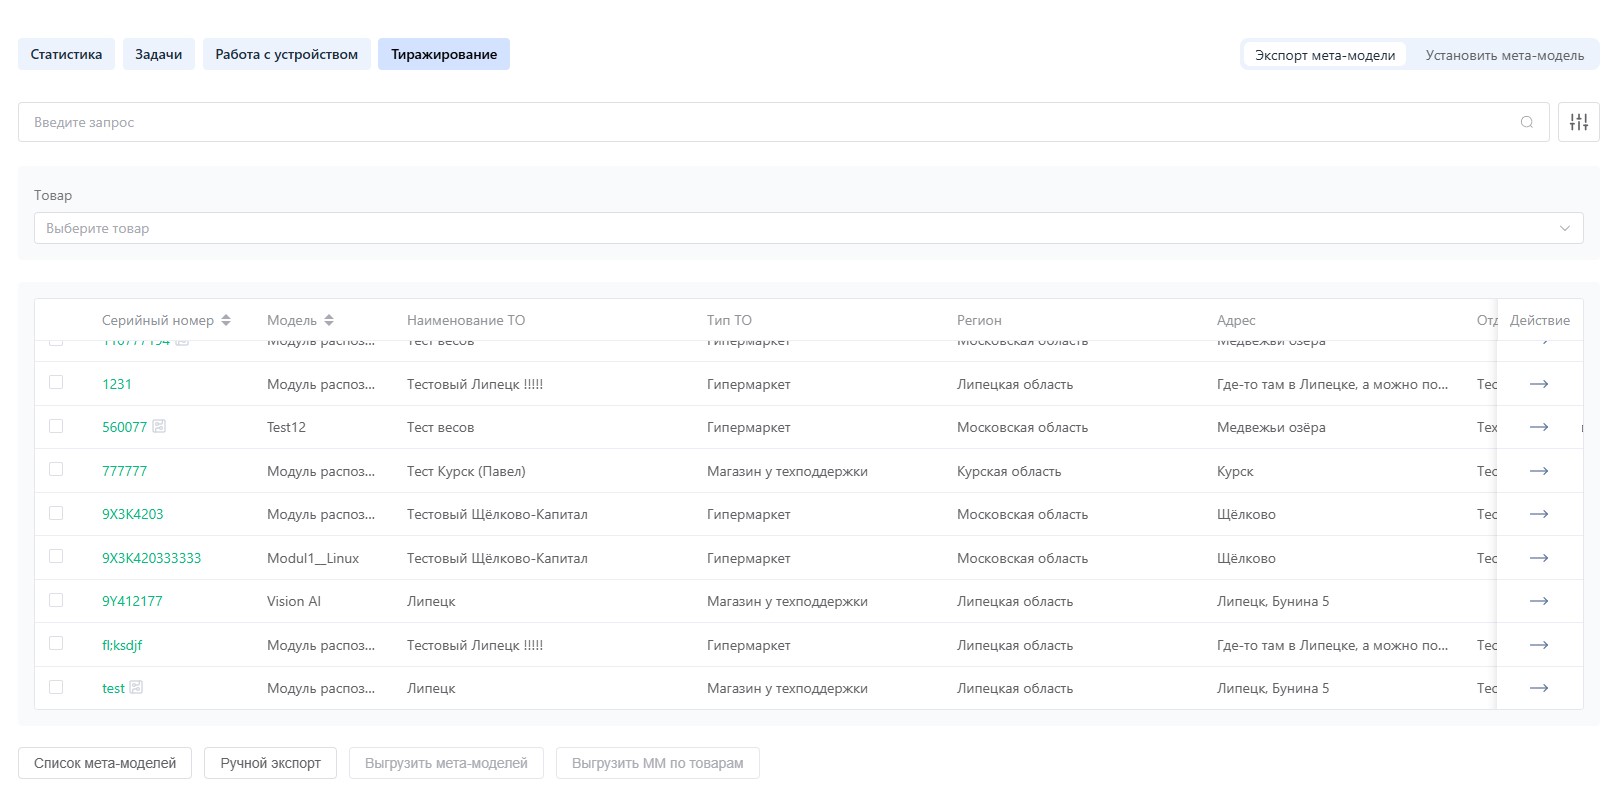This screenshot has width=1611, height=798.
Task: Sort table by Серийный номер column
Action: click(x=226, y=320)
